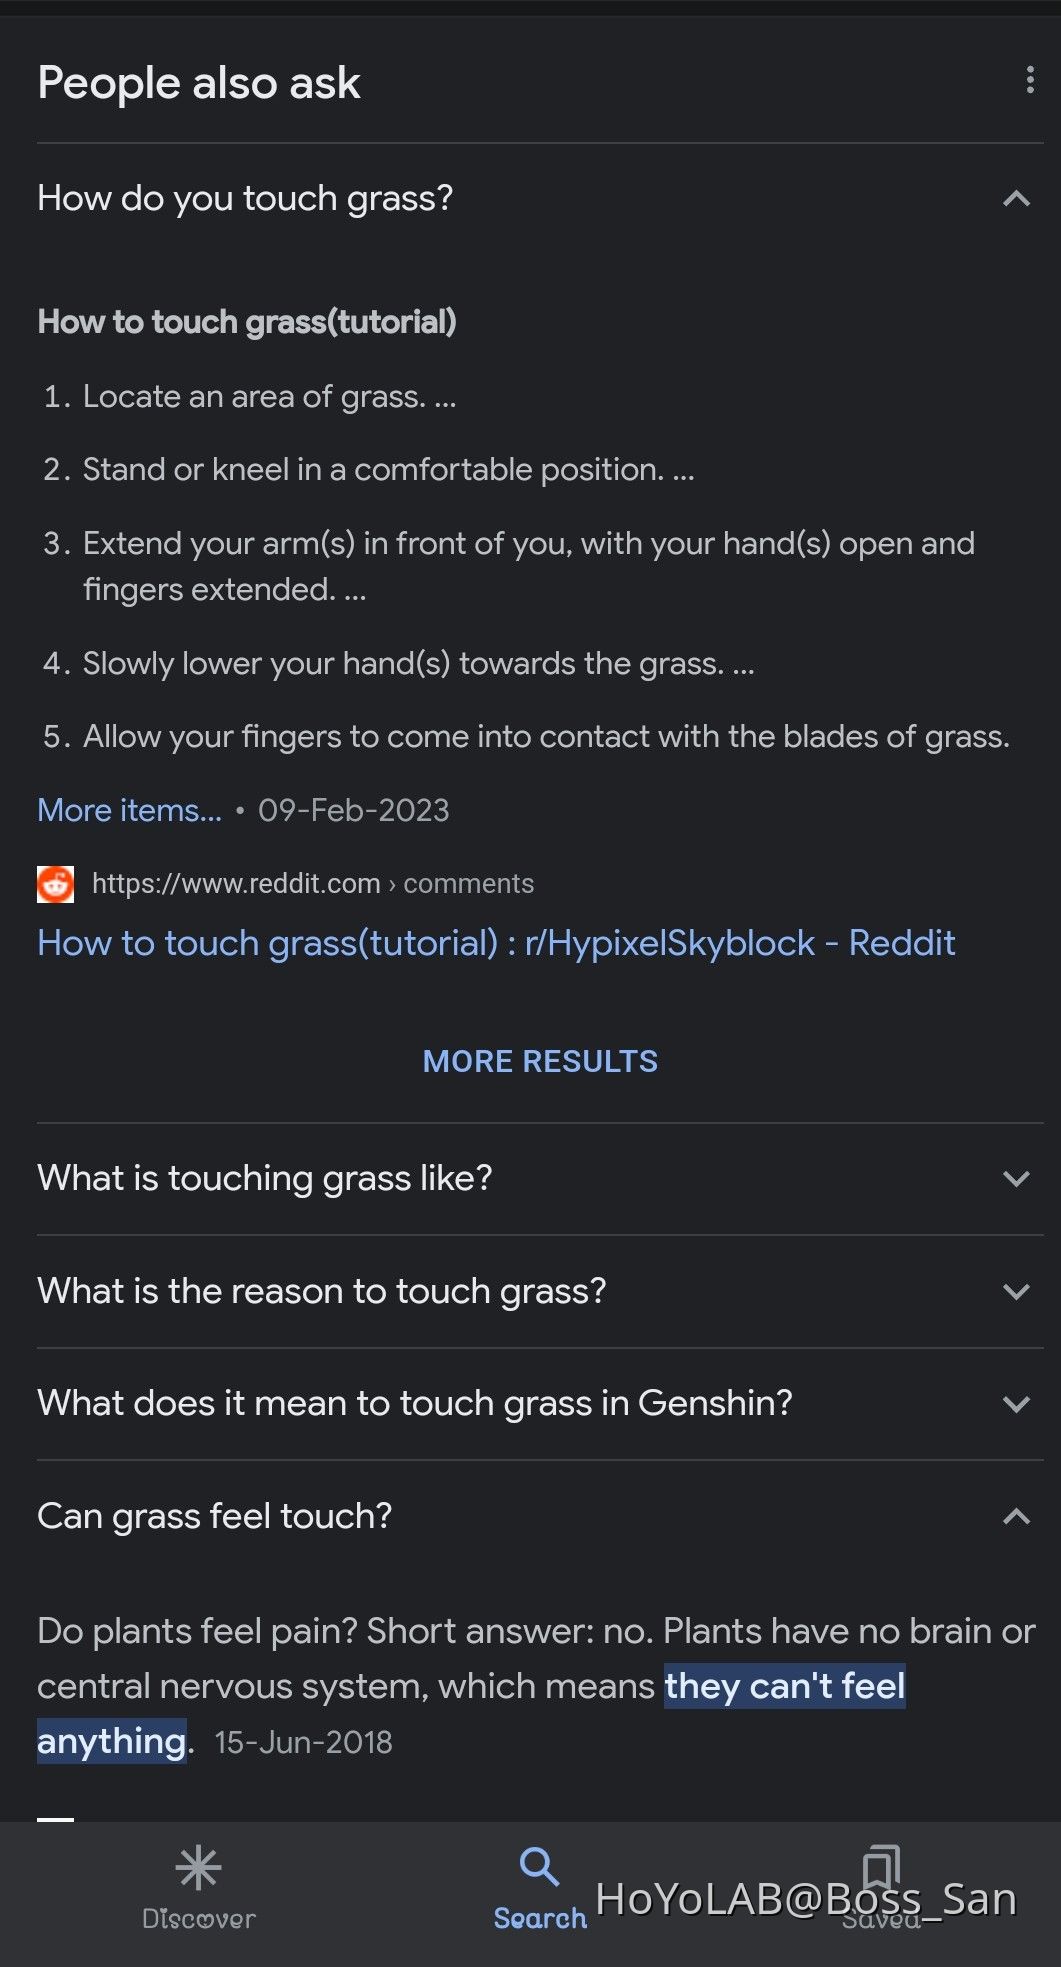Image resolution: width=1061 pixels, height=1967 pixels.
Task: Tap the 'Can grass feel touch?' question text
Action: click(x=215, y=1516)
